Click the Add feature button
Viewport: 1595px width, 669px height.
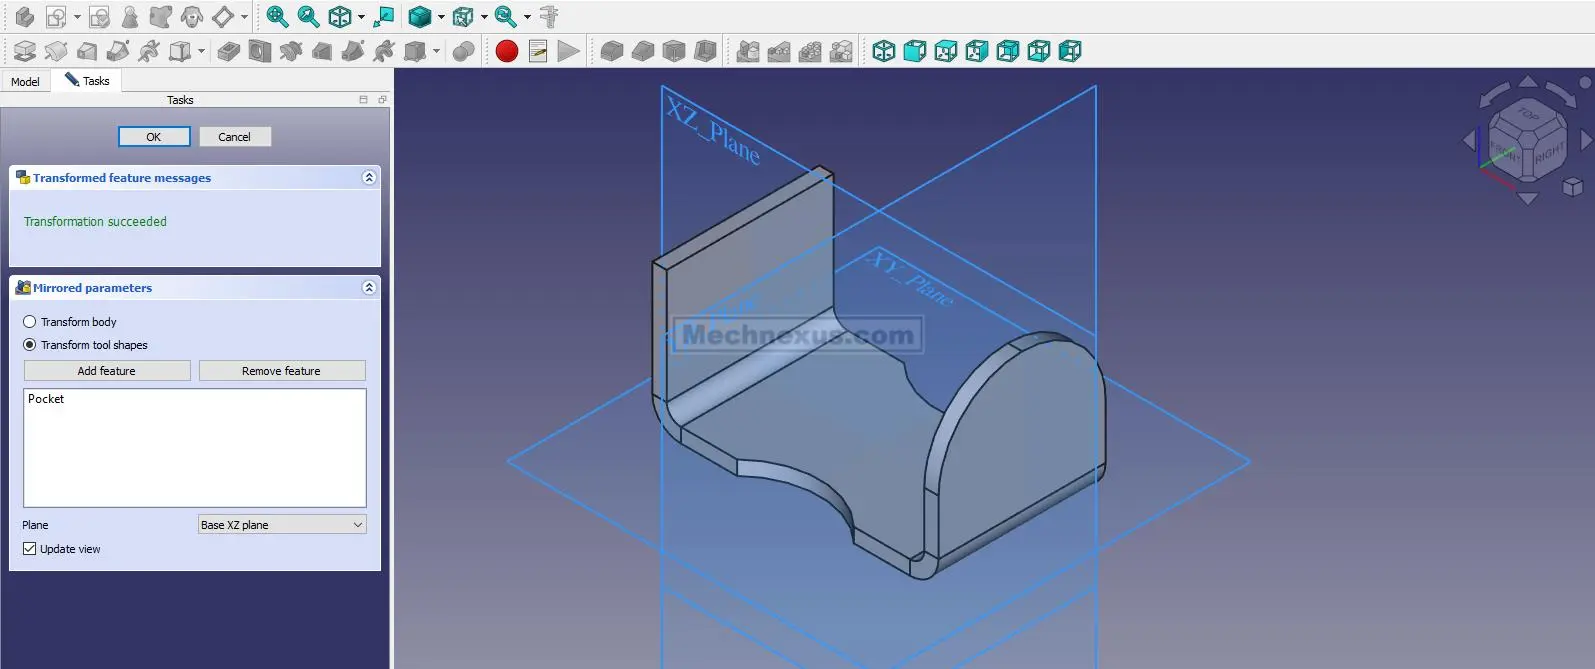(x=107, y=371)
